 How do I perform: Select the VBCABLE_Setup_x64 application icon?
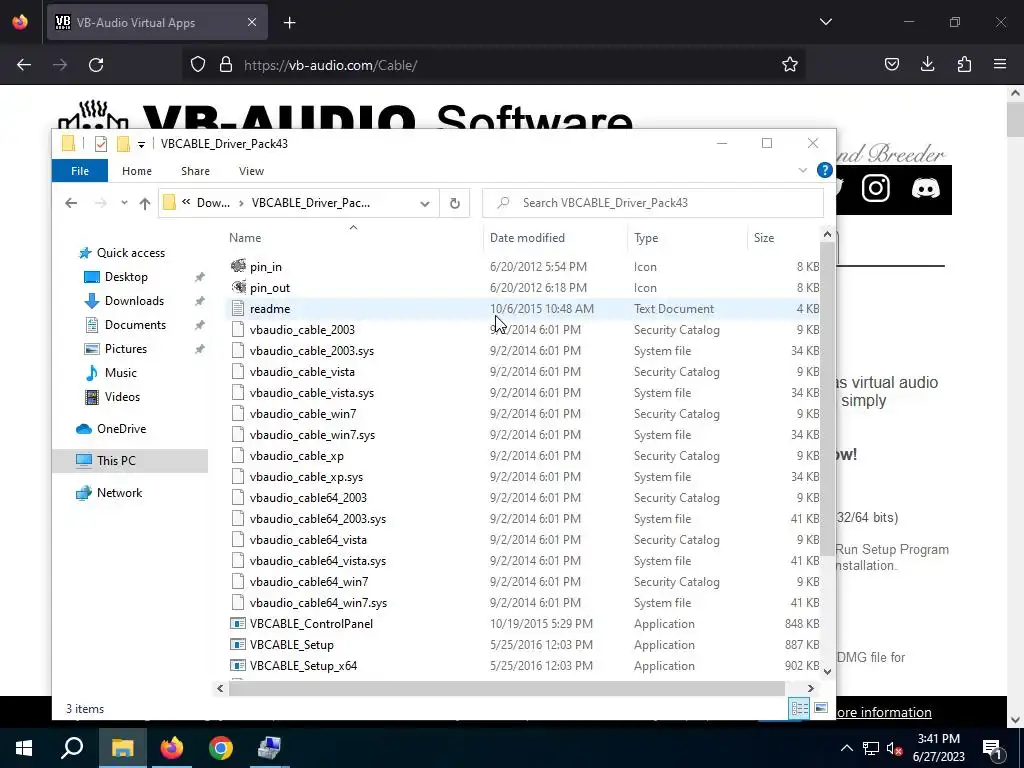(x=238, y=665)
